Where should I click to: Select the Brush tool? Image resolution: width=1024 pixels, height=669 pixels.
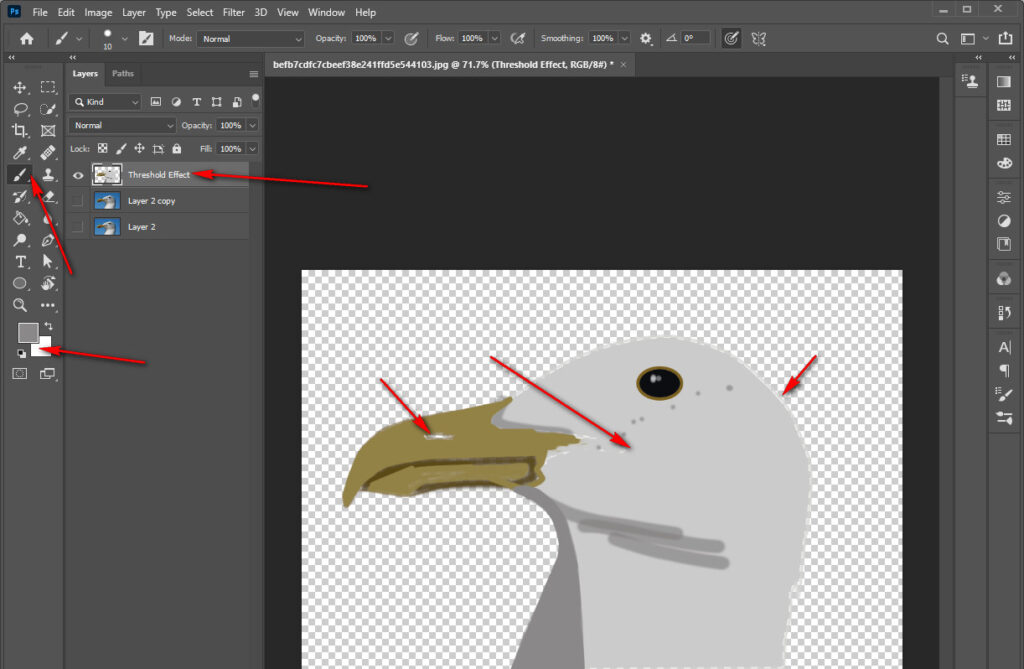(20, 174)
